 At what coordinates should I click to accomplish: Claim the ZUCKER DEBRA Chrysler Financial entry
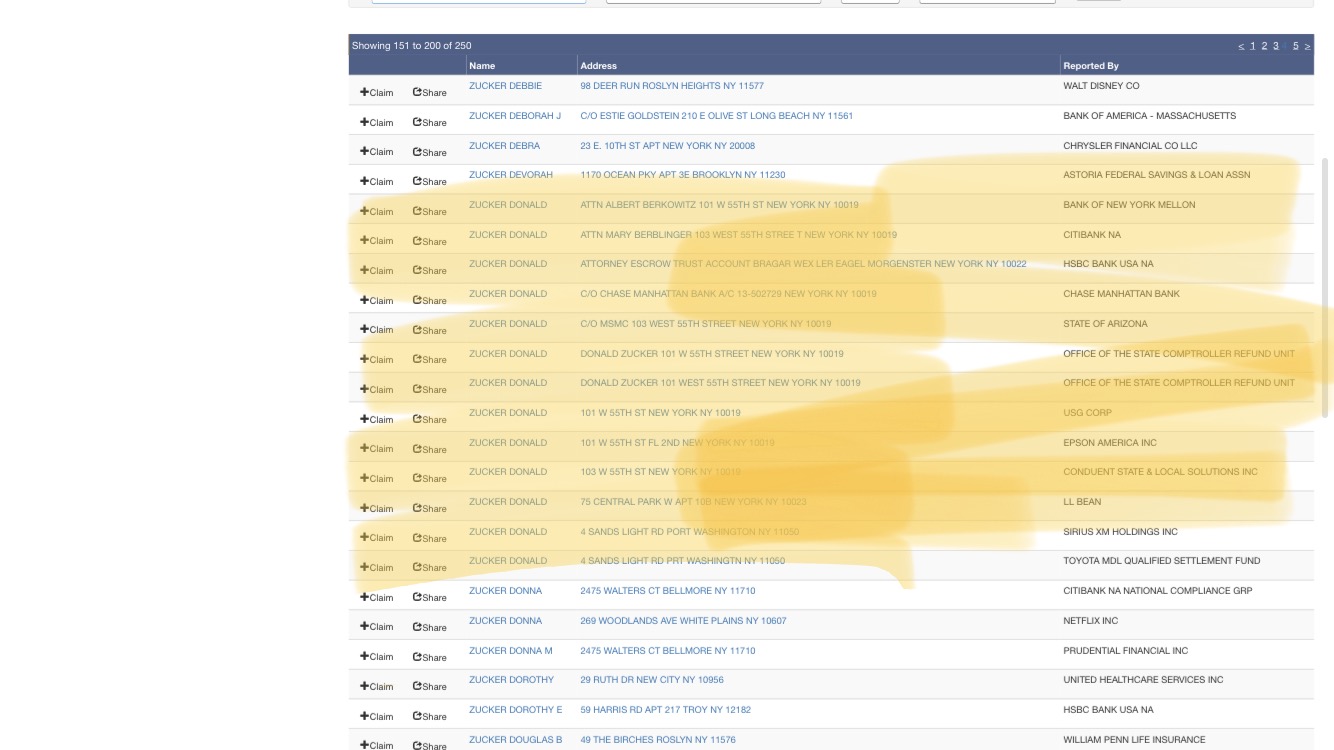(x=377, y=152)
